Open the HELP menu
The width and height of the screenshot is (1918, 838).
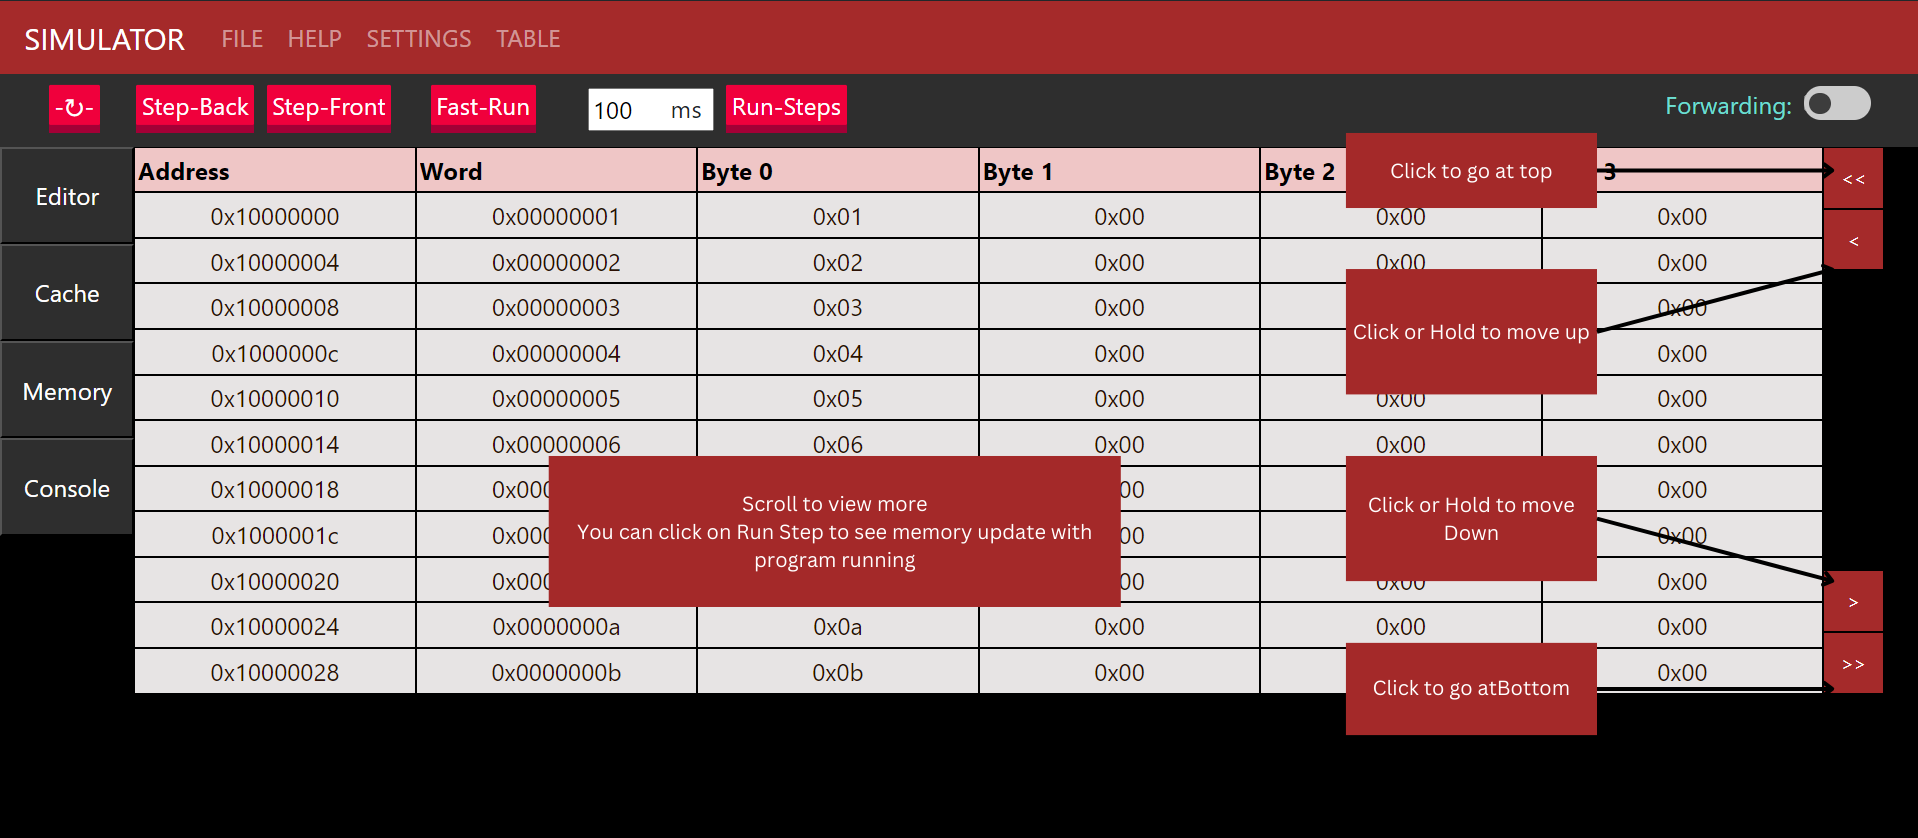(x=314, y=39)
